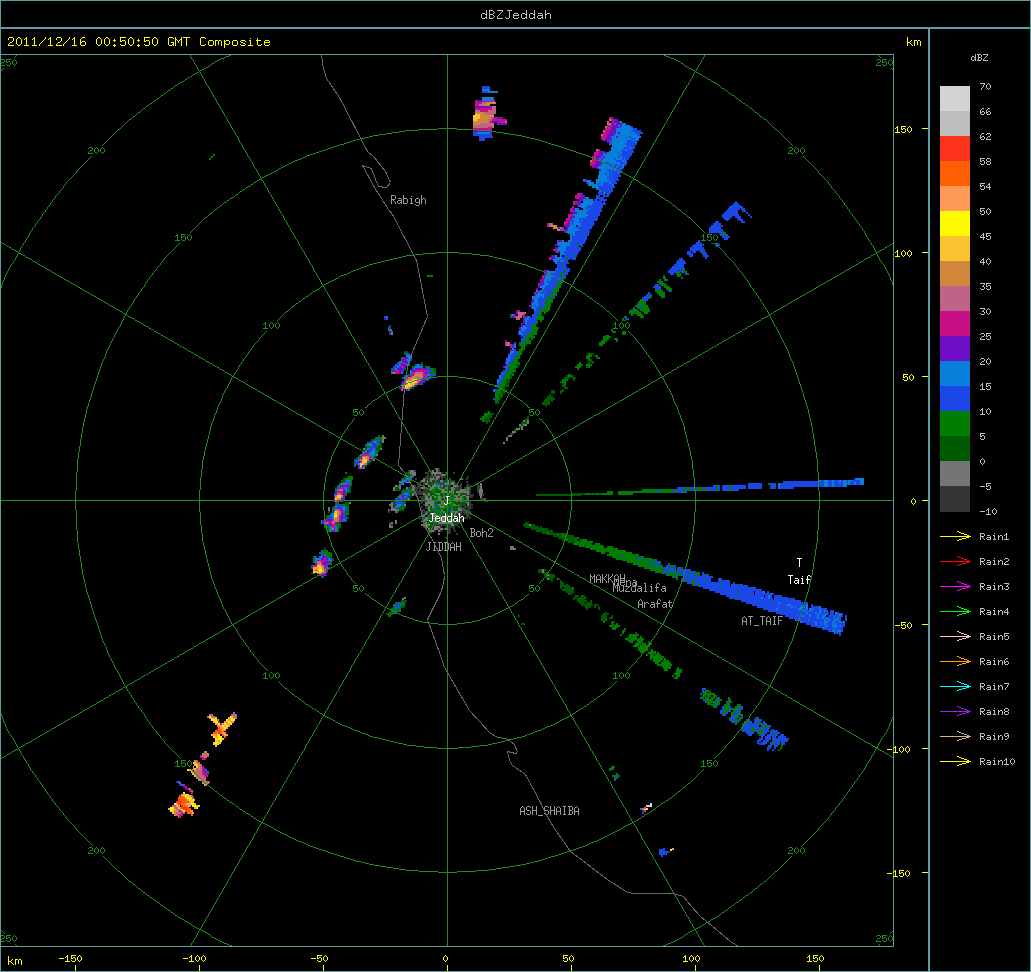This screenshot has width=1031, height=972.
Task: Click the km unit label at bottom left
Action: (x=14, y=961)
